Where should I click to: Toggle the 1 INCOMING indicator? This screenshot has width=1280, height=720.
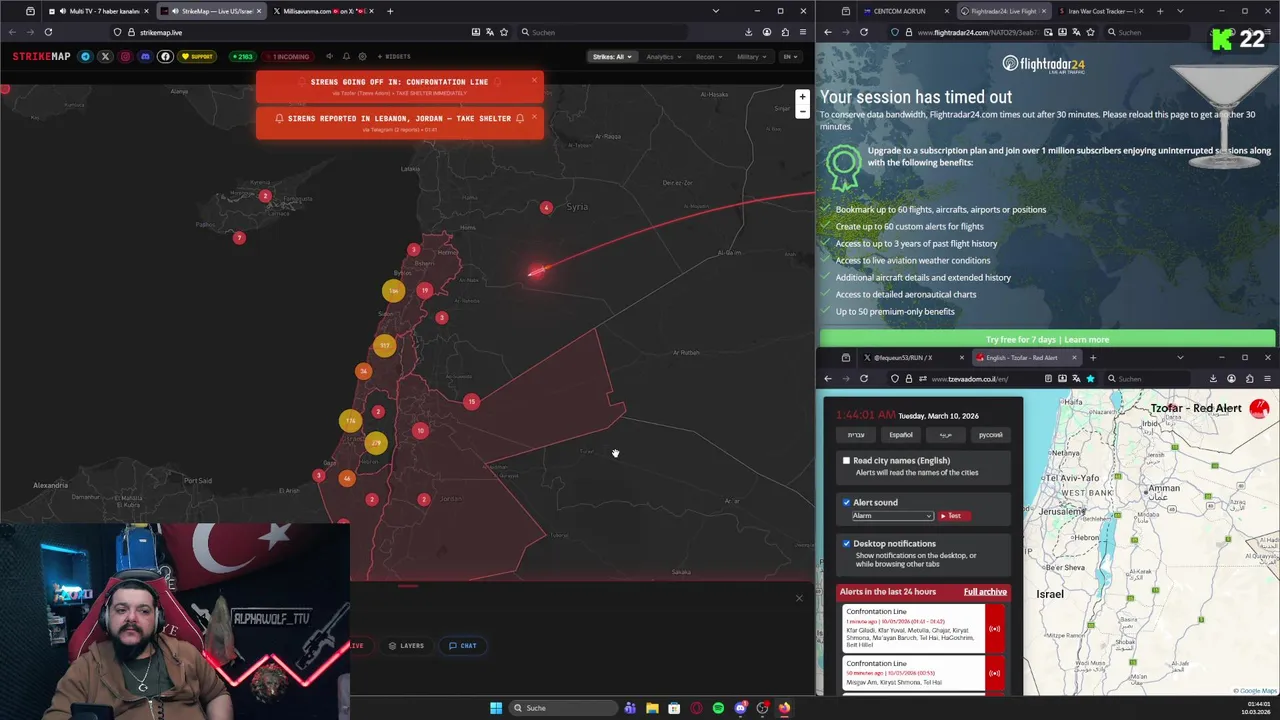290,56
